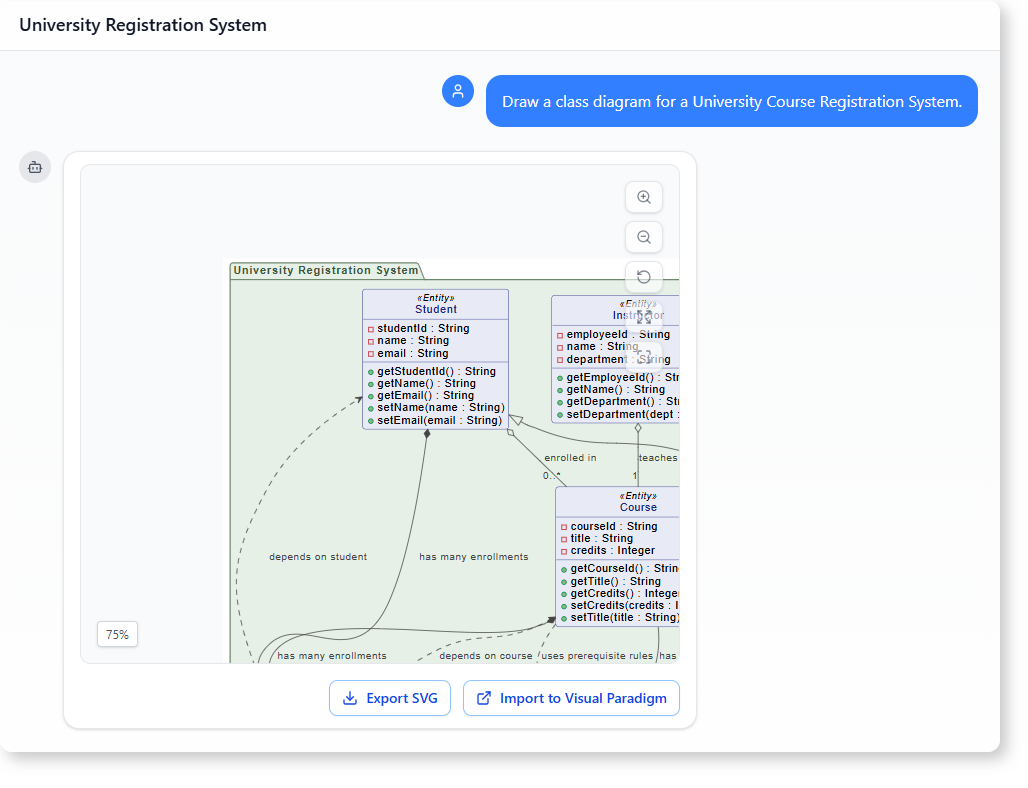Viewport: 1028px width, 788px height.
Task: Click the corner-brackets fullscreen icon
Action: [x=644, y=355]
